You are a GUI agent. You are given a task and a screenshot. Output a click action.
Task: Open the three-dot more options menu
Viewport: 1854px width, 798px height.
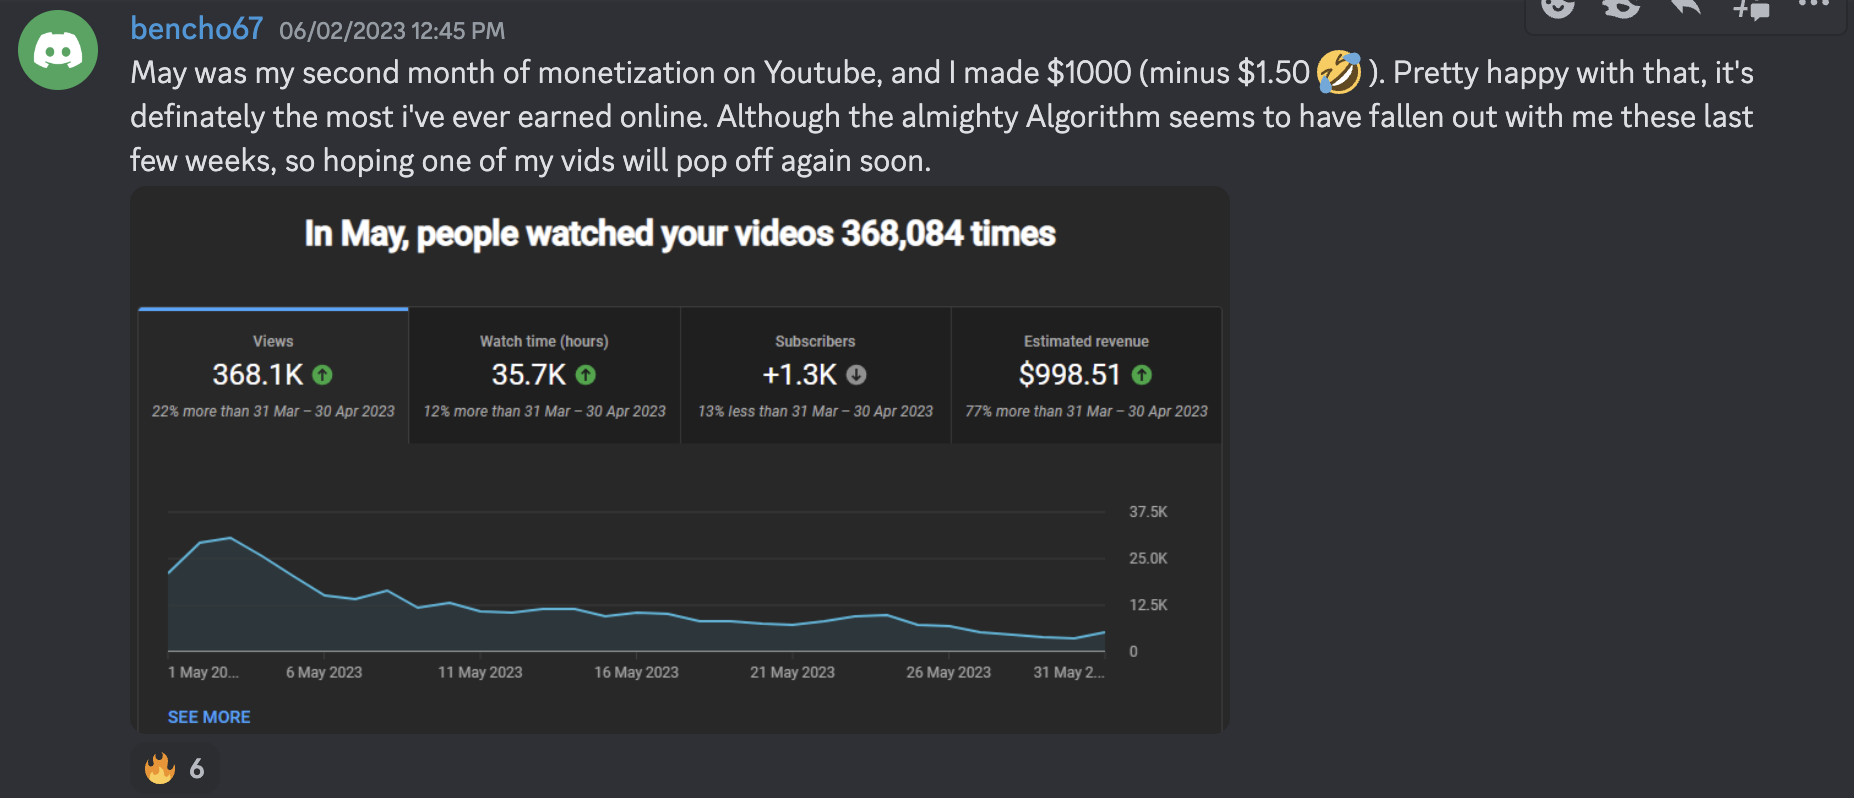pos(1813,5)
